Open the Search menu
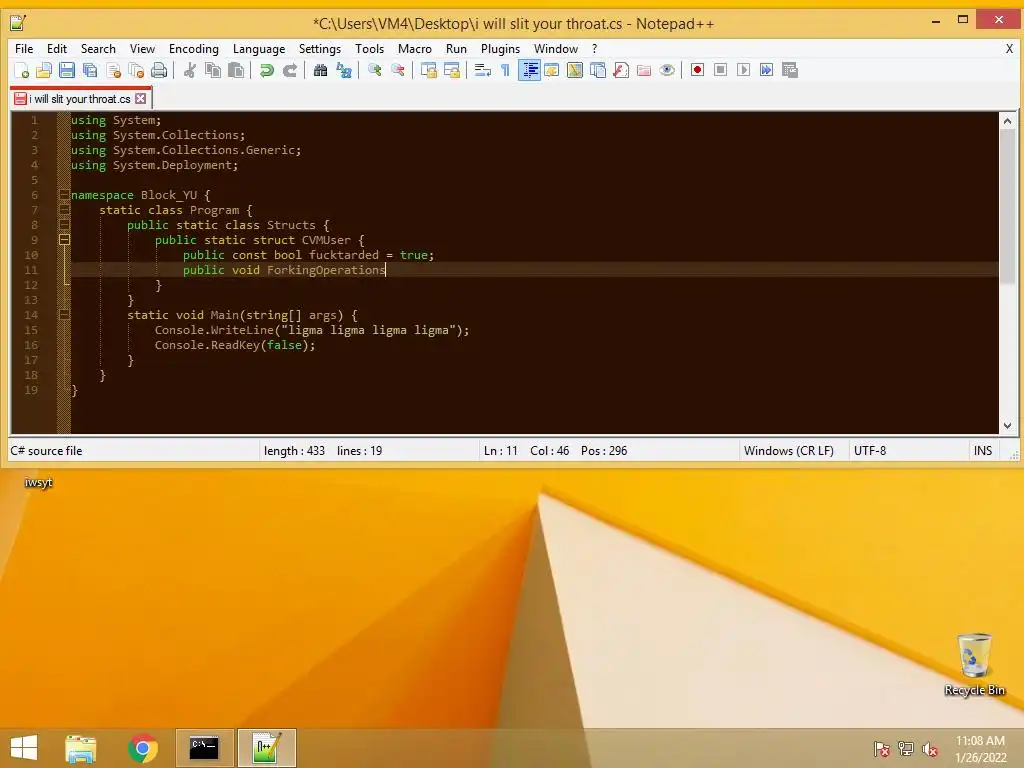The width and height of the screenshot is (1024, 768). (x=98, y=49)
